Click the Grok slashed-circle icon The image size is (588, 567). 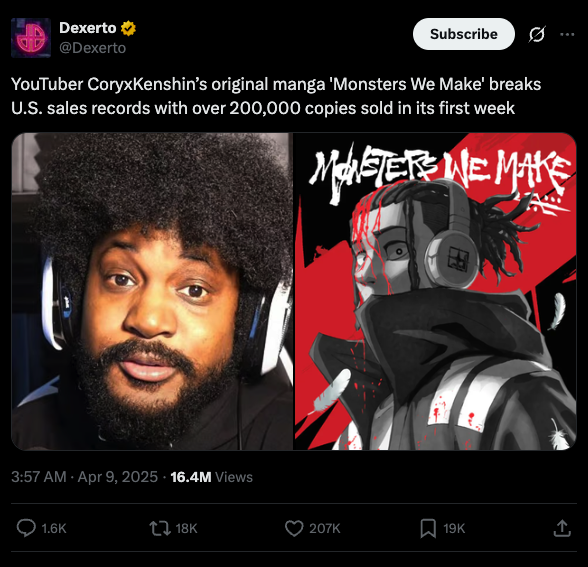[x=537, y=34]
